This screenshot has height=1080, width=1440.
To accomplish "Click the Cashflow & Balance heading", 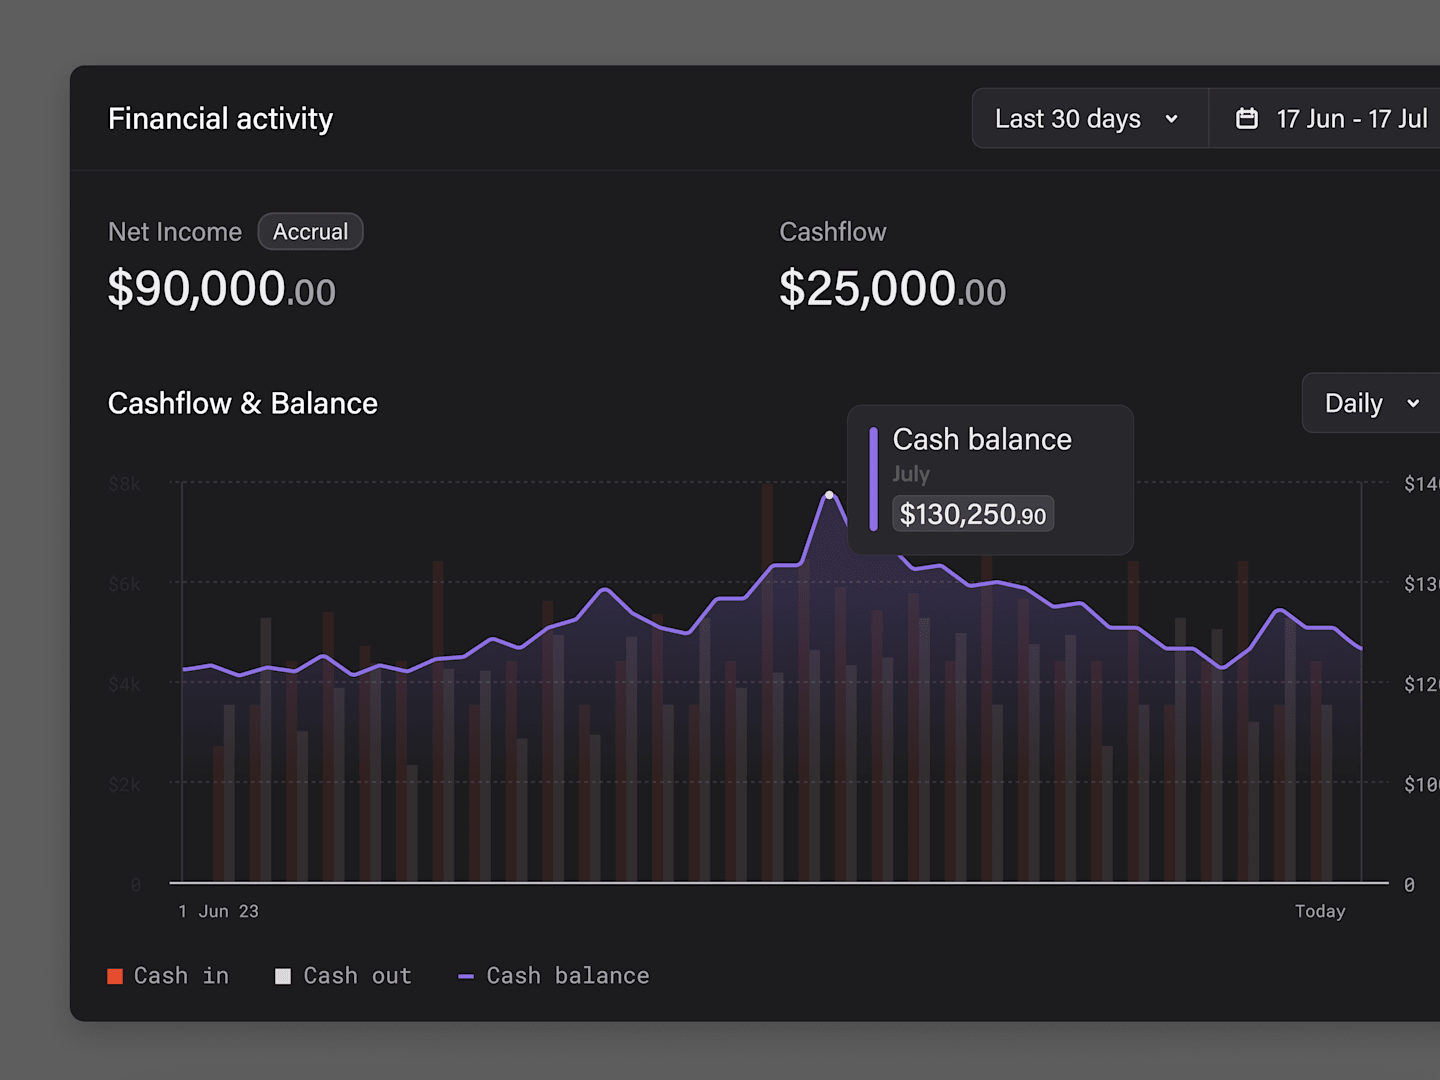I will (242, 403).
